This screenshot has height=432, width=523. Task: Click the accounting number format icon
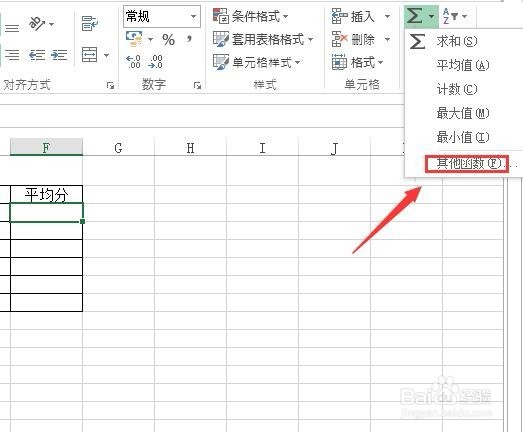pyautogui.click(x=134, y=39)
